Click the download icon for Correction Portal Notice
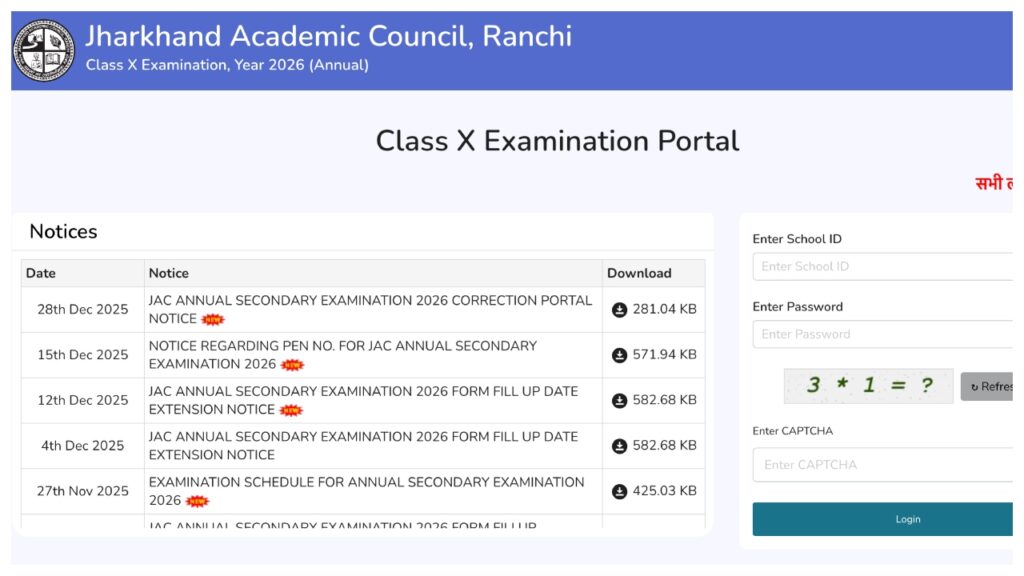 pyautogui.click(x=620, y=308)
